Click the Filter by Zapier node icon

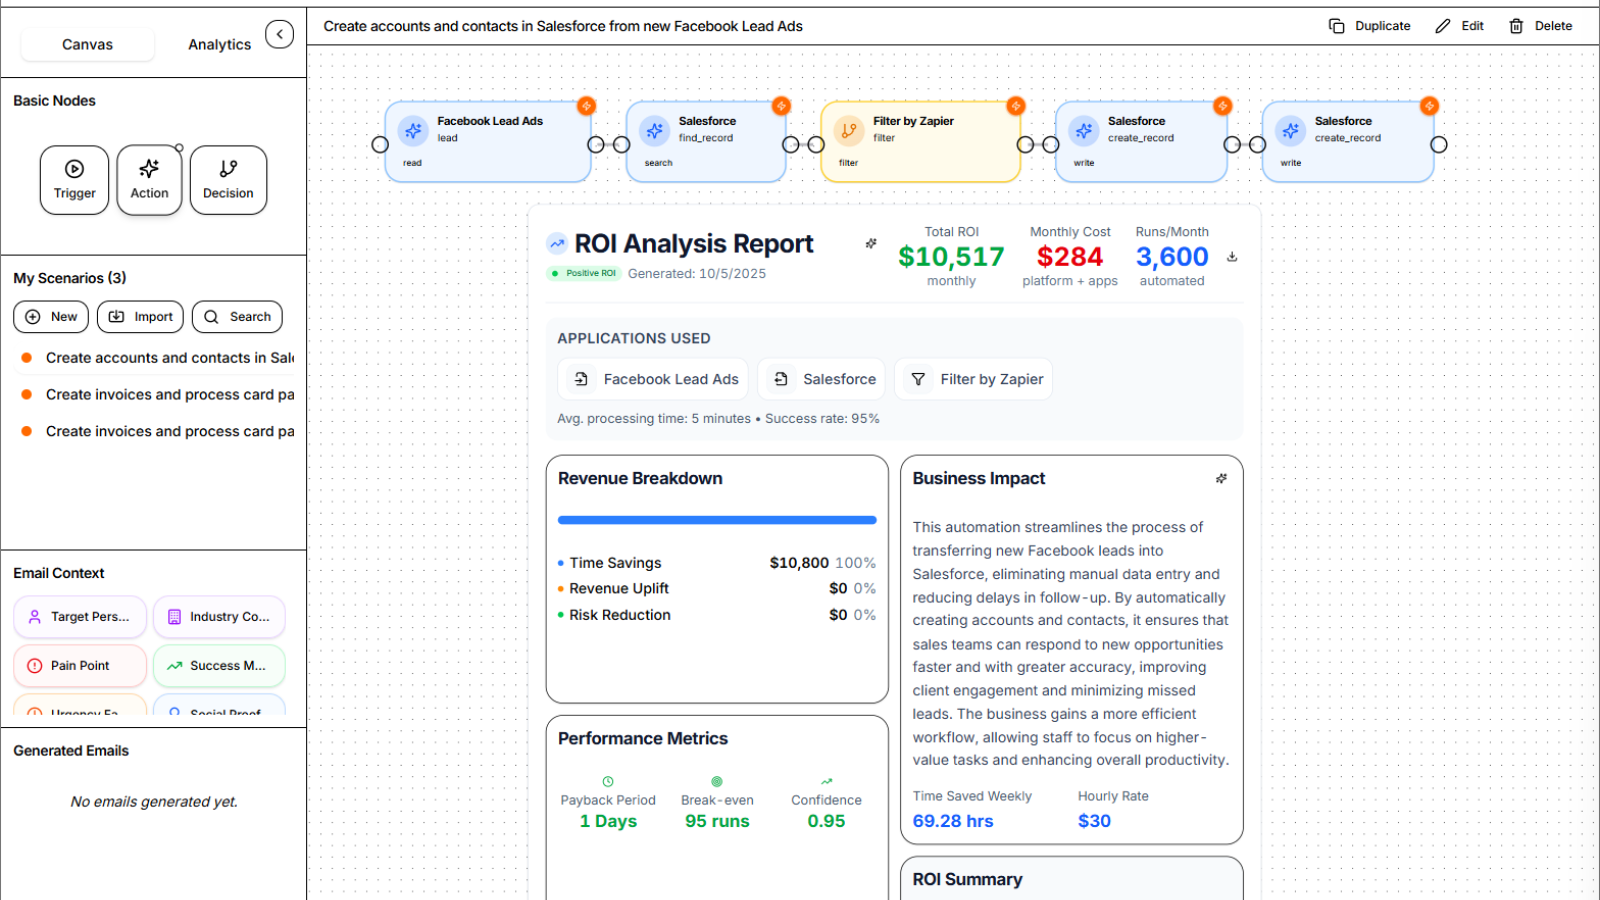(848, 131)
